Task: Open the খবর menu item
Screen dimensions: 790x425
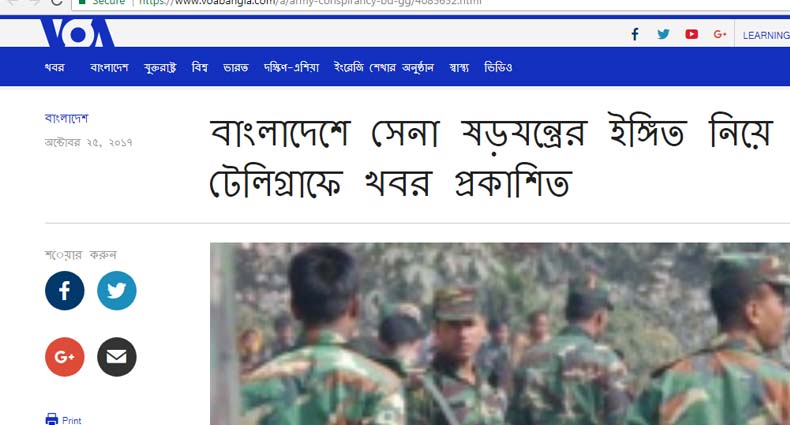Action: (54, 67)
